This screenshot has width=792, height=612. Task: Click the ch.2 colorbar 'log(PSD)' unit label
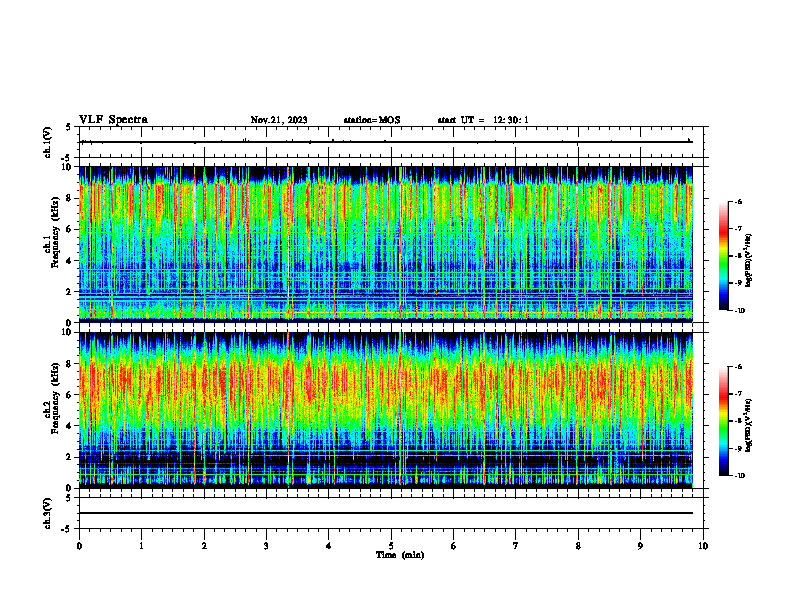749,426
